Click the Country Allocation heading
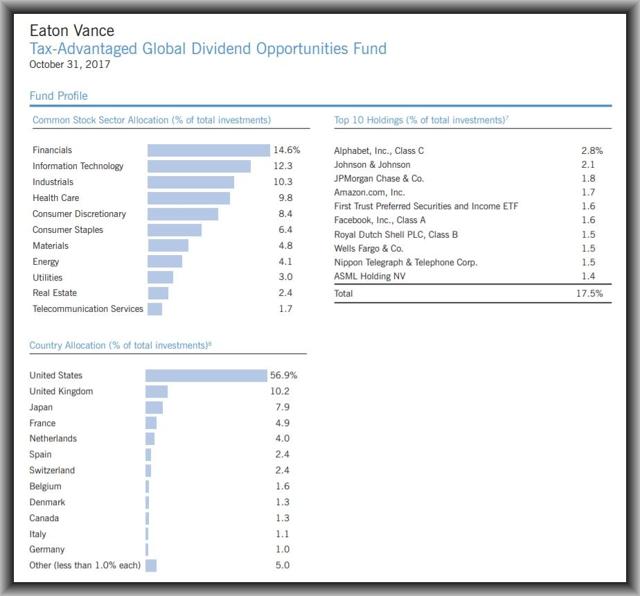 pyautogui.click(x=120, y=345)
